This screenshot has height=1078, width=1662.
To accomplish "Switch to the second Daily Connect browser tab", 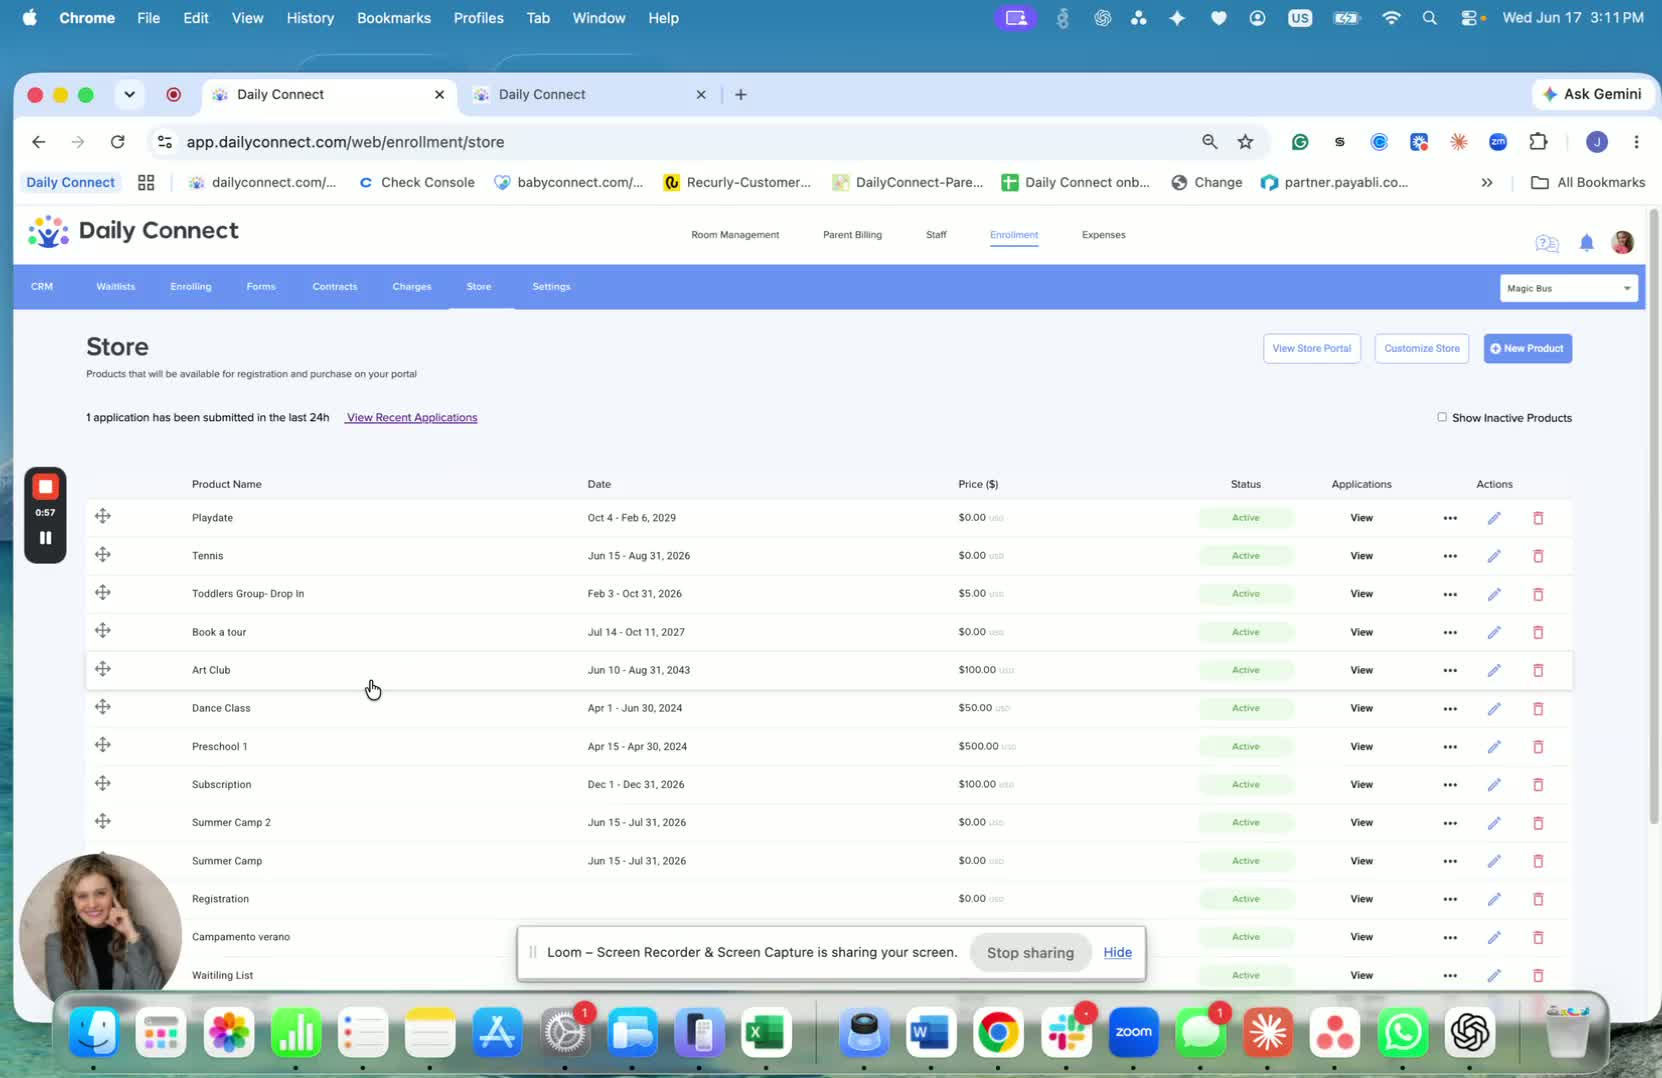I will (x=590, y=94).
